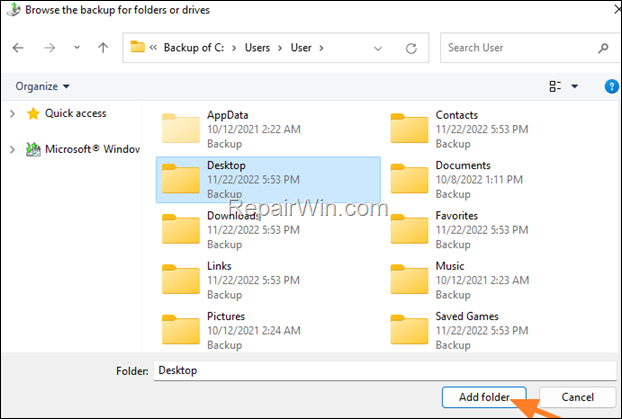
Task: Click the Add folder button
Action: tap(484, 397)
